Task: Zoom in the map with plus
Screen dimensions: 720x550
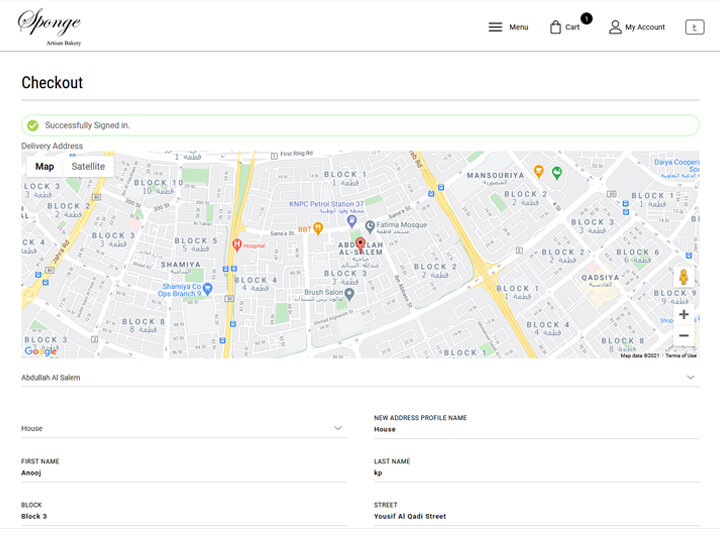Action: pos(684,314)
